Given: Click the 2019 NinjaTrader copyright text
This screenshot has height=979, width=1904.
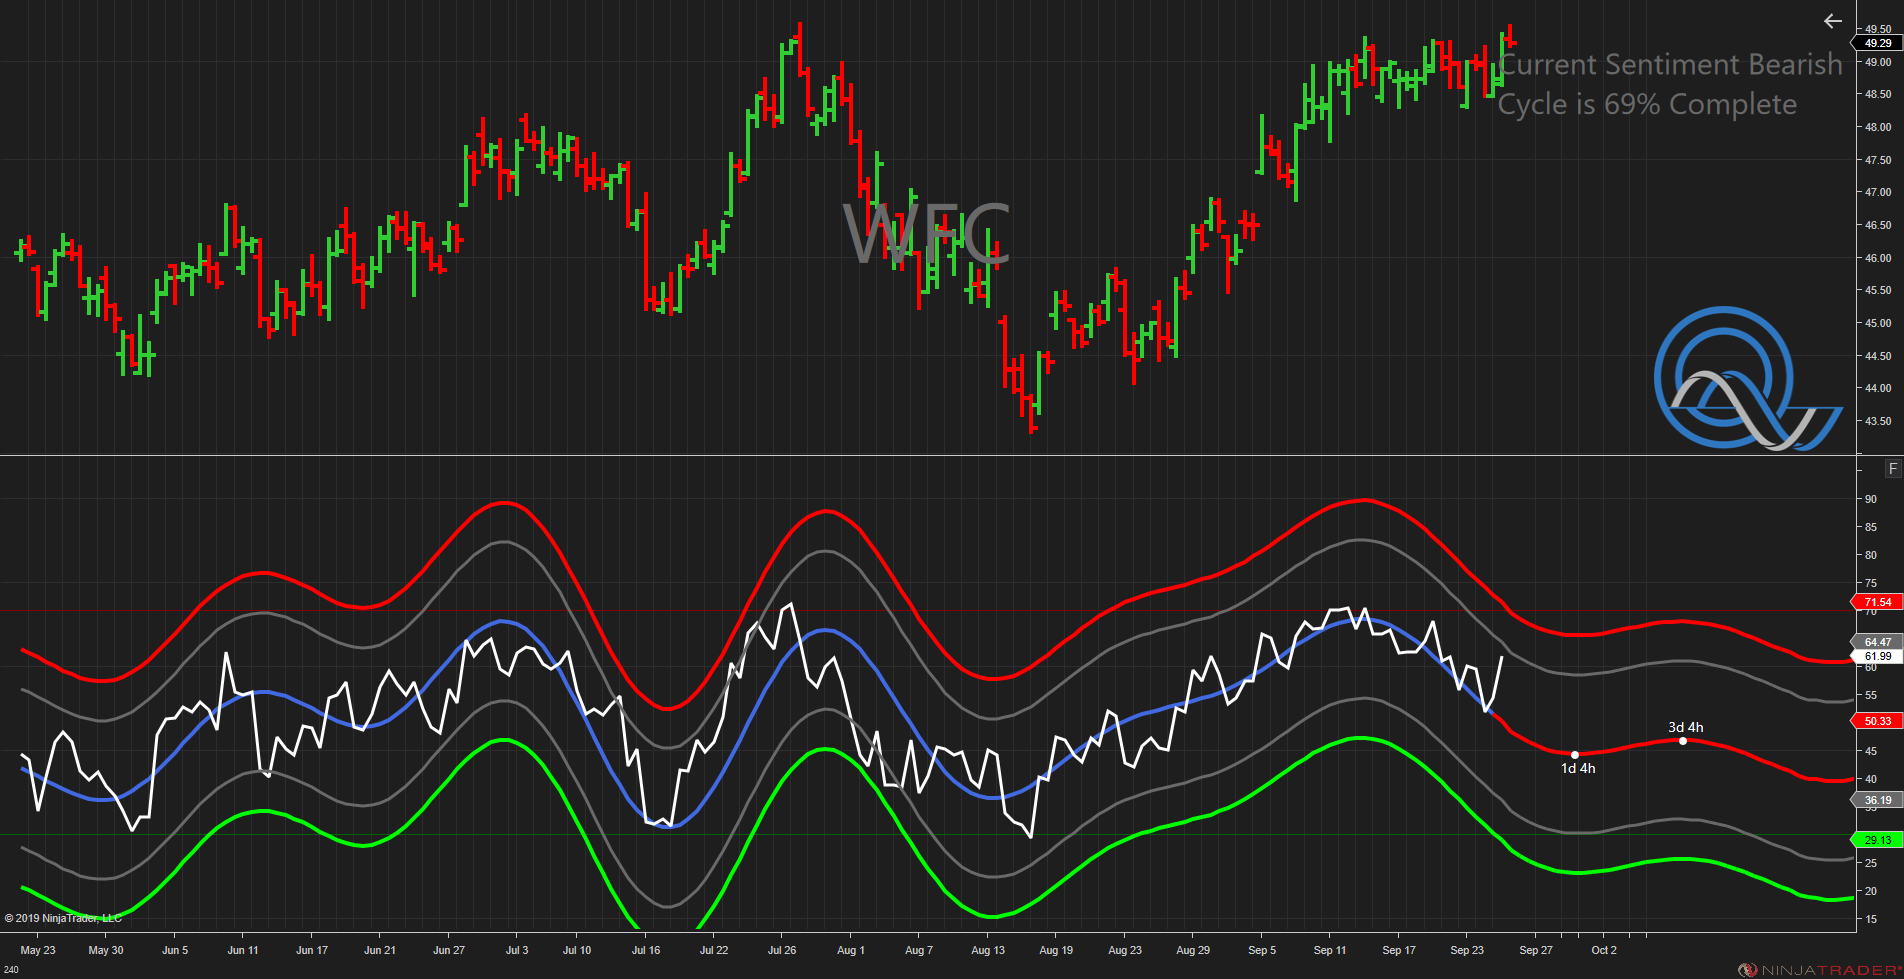Looking at the screenshot, I should point(63,918).
